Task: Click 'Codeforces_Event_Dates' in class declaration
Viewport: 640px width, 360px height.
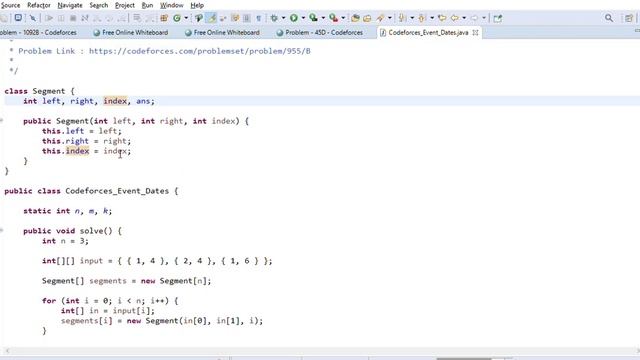Action: click(x=117, y=191)
